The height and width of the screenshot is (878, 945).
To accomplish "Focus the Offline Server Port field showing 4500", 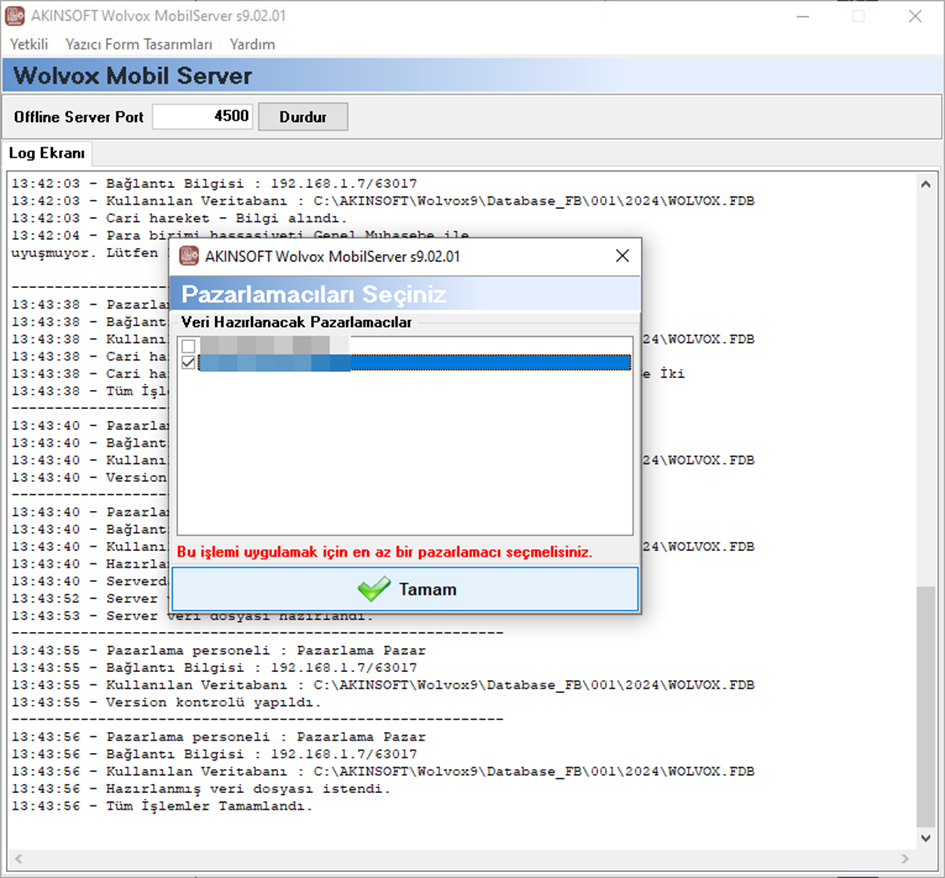I will coord(202,116).
